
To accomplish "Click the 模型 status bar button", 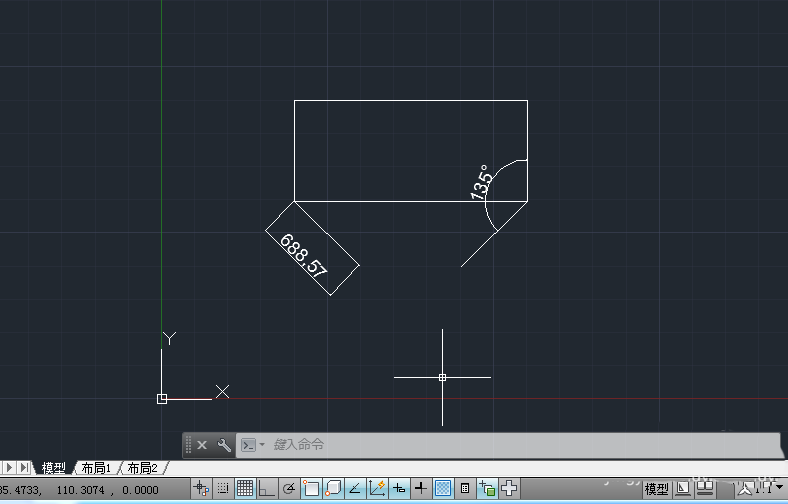I will (656, 488).
